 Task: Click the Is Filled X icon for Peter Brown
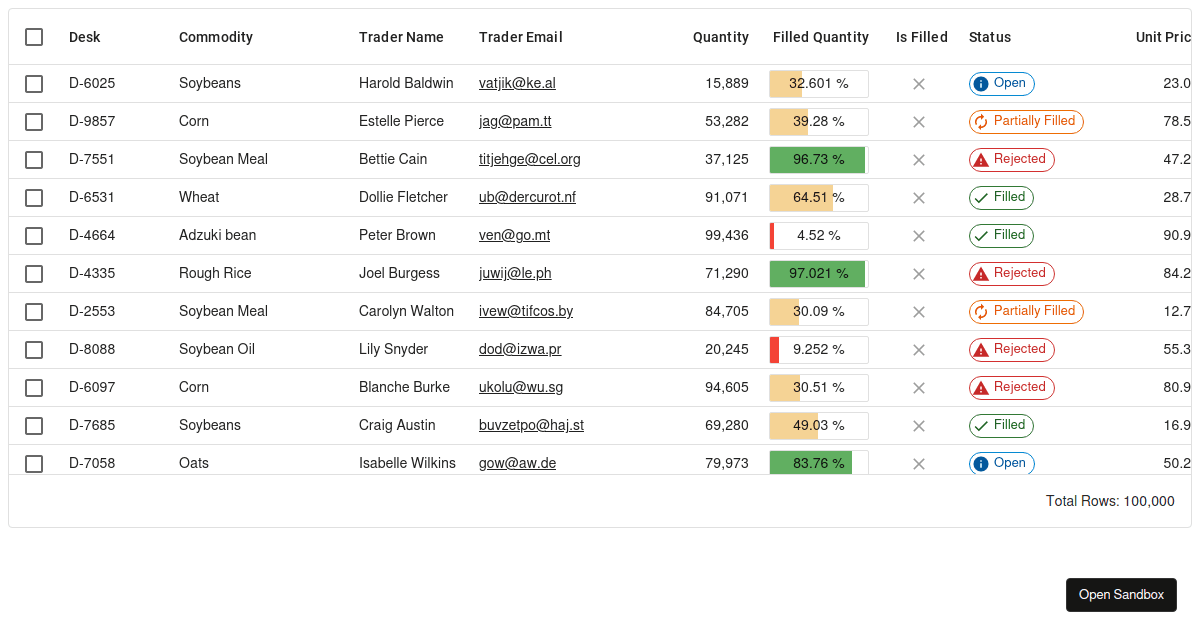pyautogui.click(x=919, y=236)
